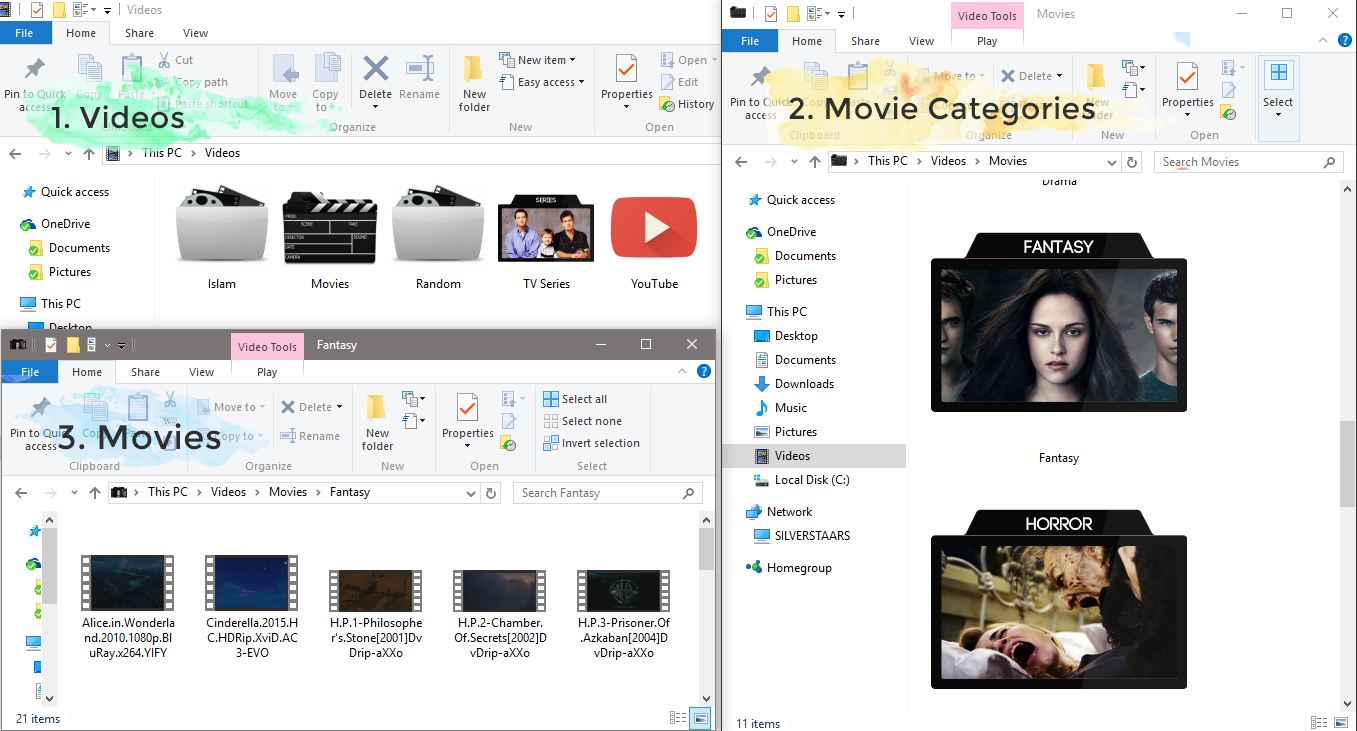The width and height of the screenshot is (1357, 731).
Task: Click the back arrow in the Movies window
Action: 741,162
